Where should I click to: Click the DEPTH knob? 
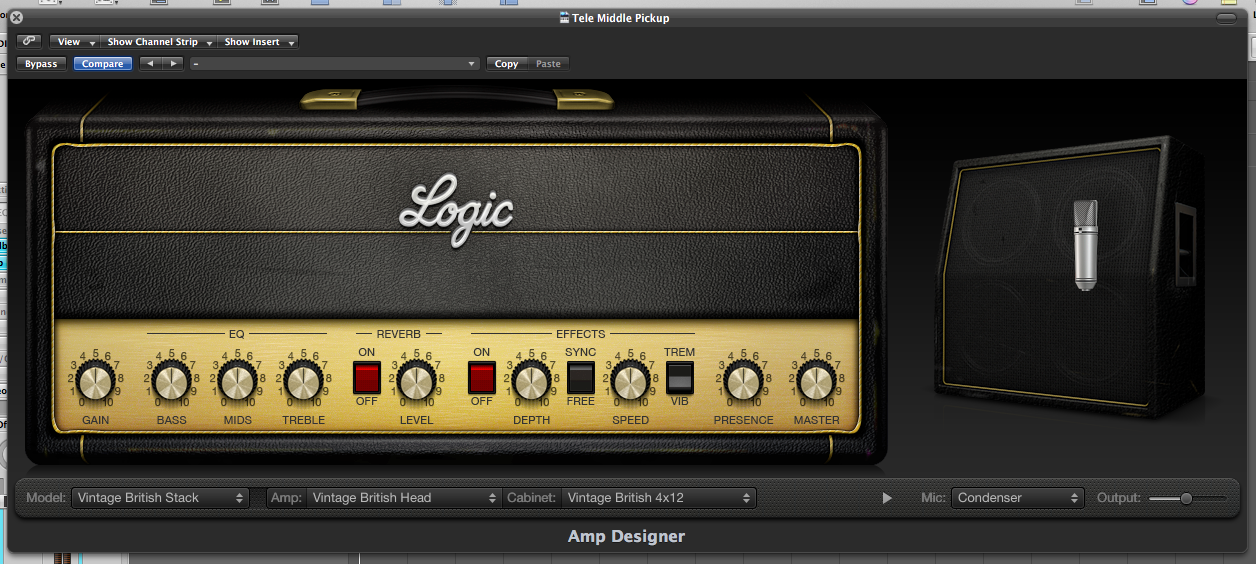click(531, 382)
